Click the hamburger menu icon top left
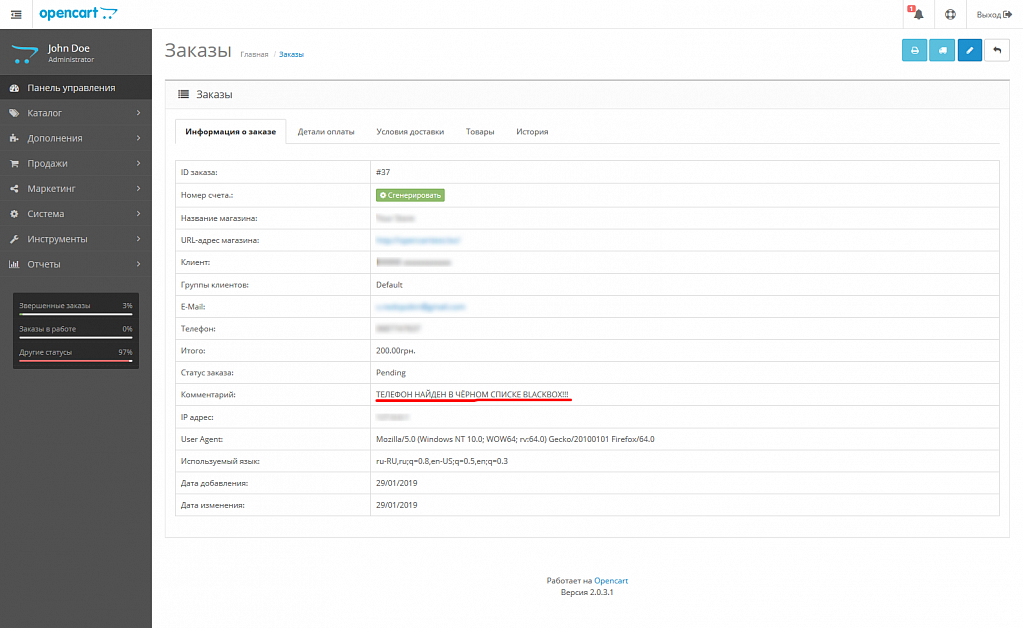This screenshot has width=1023, height=628. pos(15,14)
